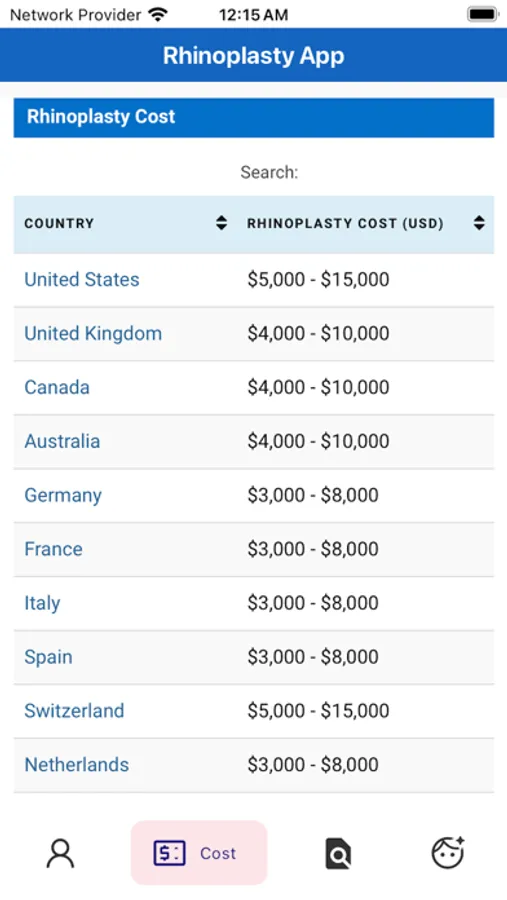This screenshot has width=507, height=900.
Task: Click the Search field label area
Action: 269,172
